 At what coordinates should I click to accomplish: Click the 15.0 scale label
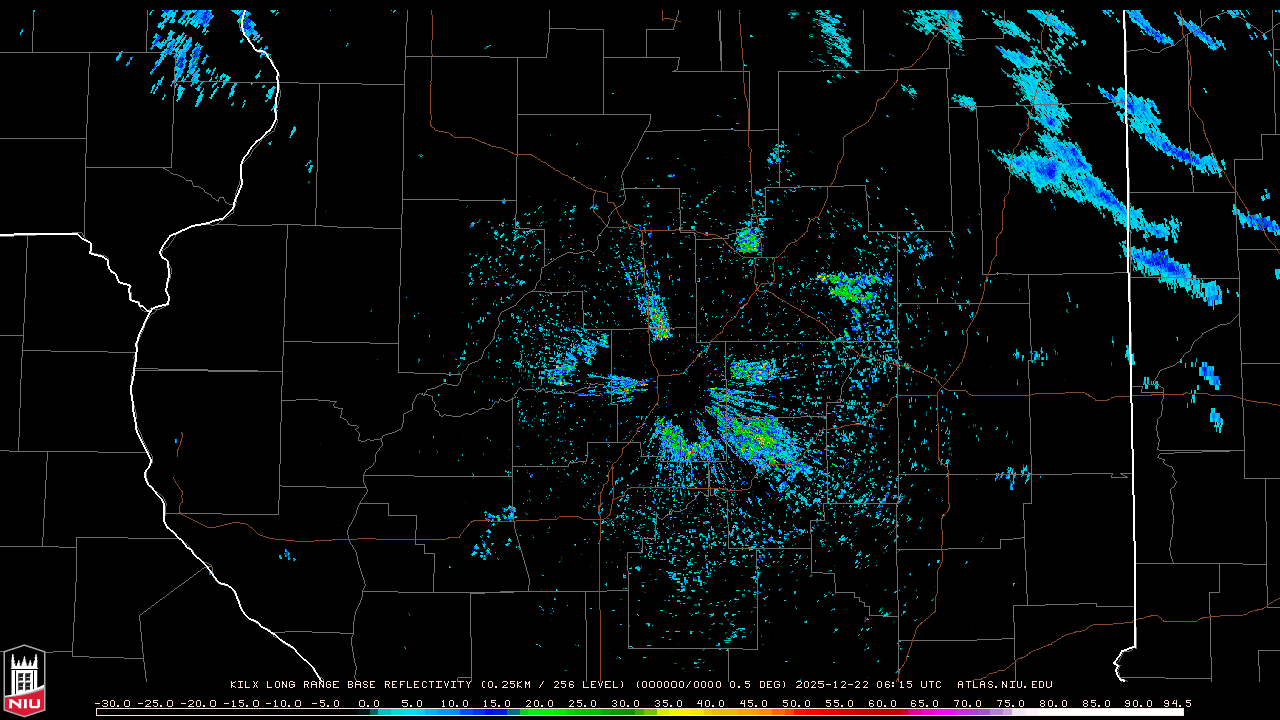(498, 703)
